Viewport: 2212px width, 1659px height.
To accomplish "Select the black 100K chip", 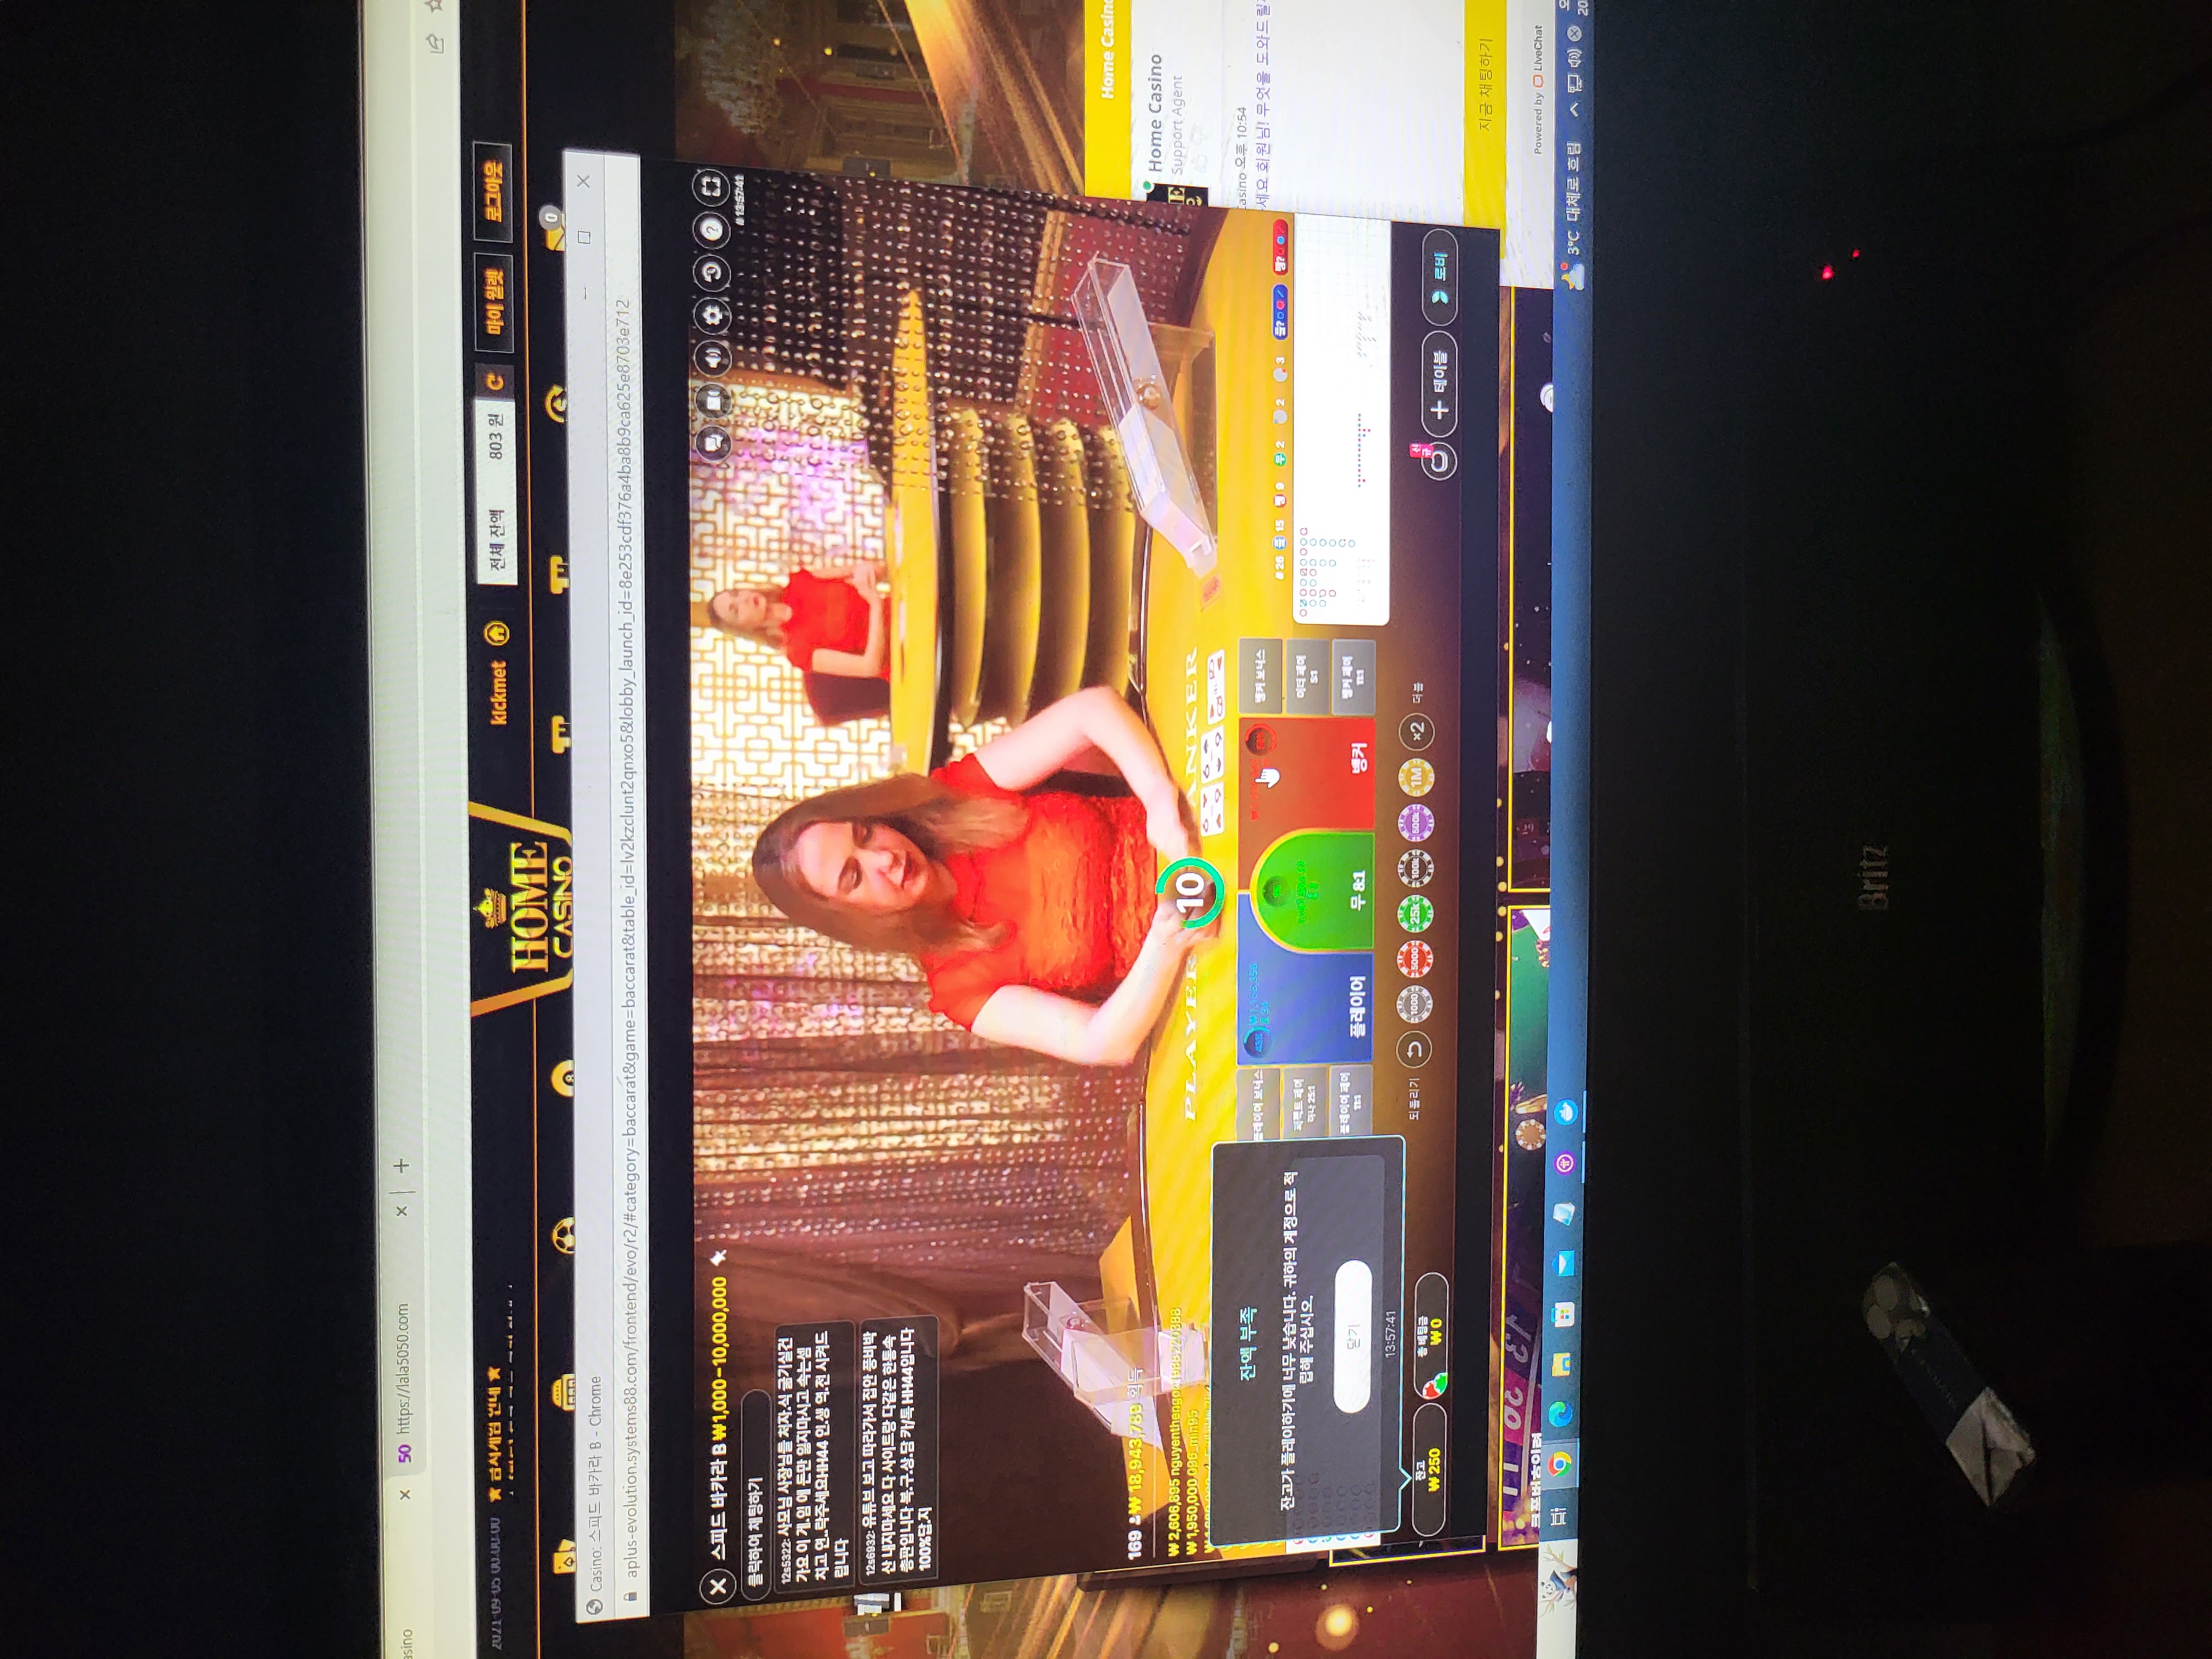I will click(x=1416, y=867).
